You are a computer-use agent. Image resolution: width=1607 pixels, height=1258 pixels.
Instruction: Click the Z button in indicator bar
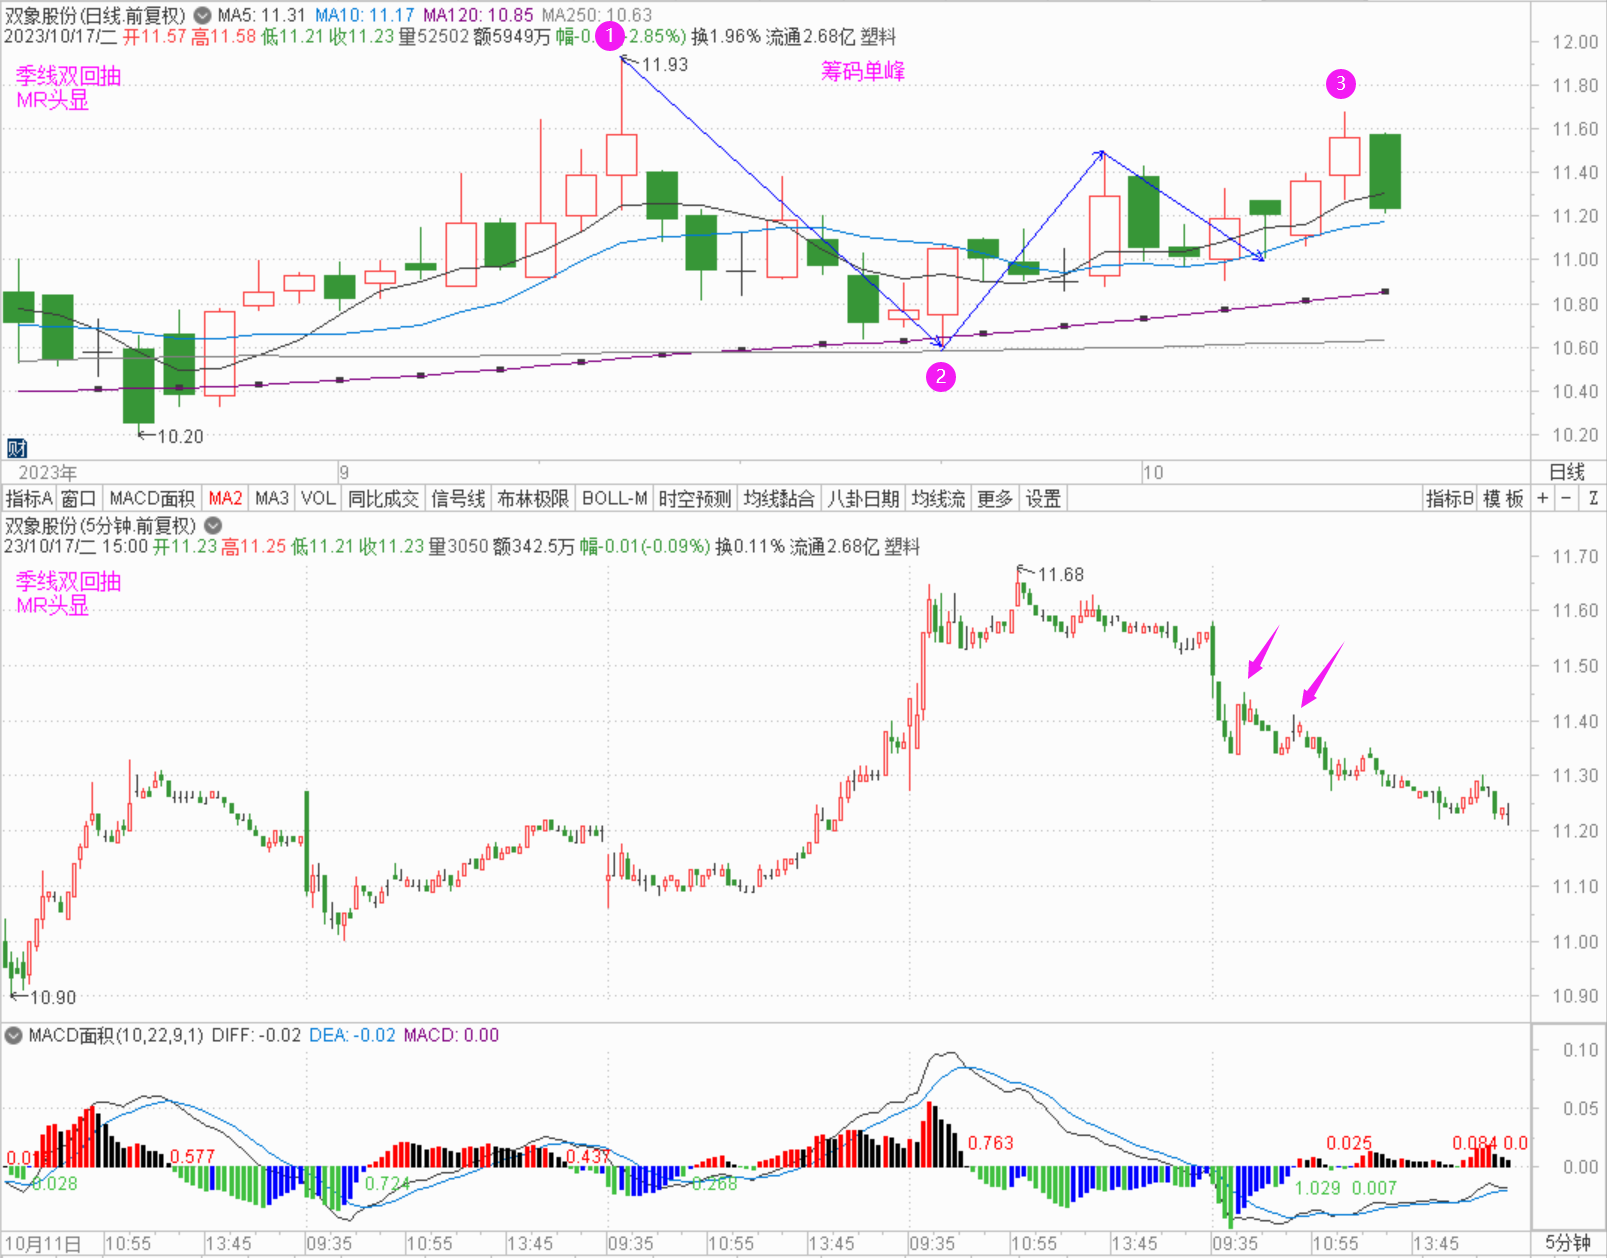coord(1593,498)
